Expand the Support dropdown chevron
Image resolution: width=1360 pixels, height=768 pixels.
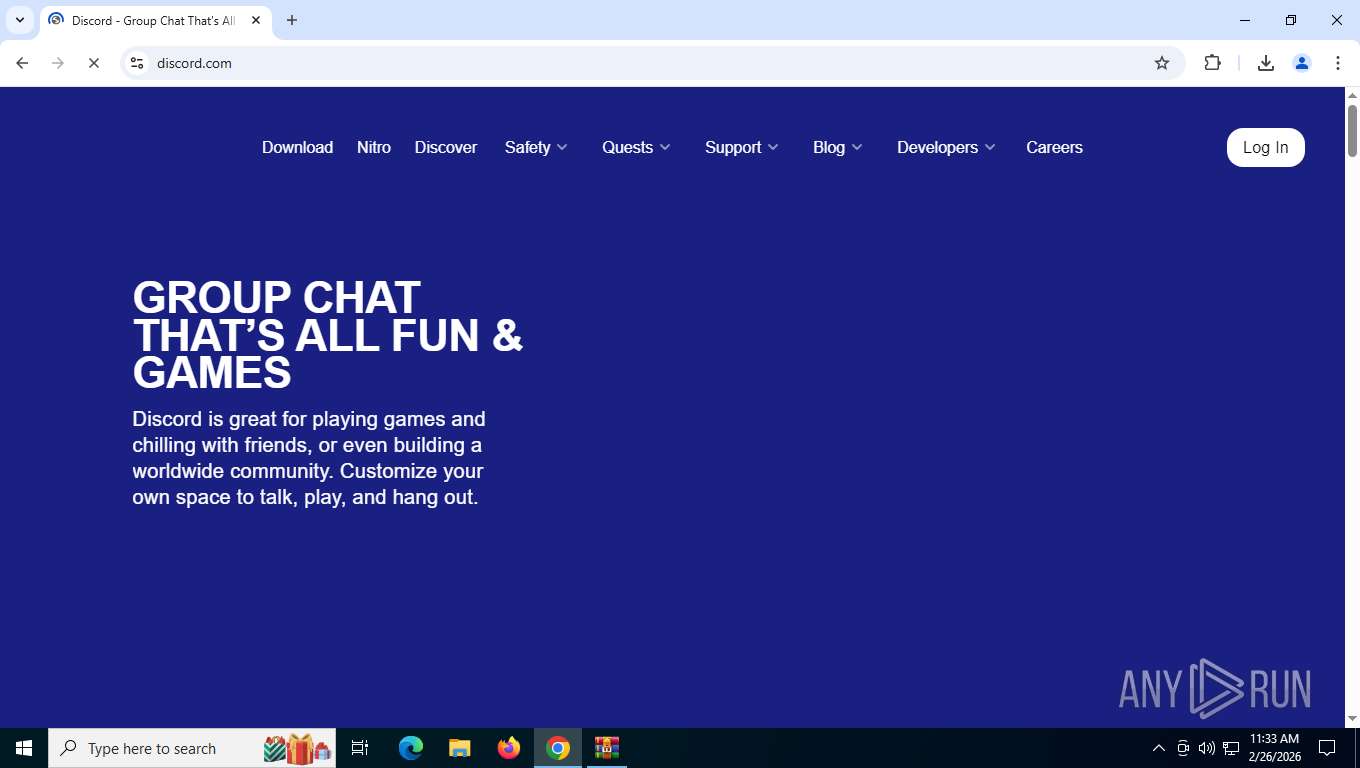(773, 147)
